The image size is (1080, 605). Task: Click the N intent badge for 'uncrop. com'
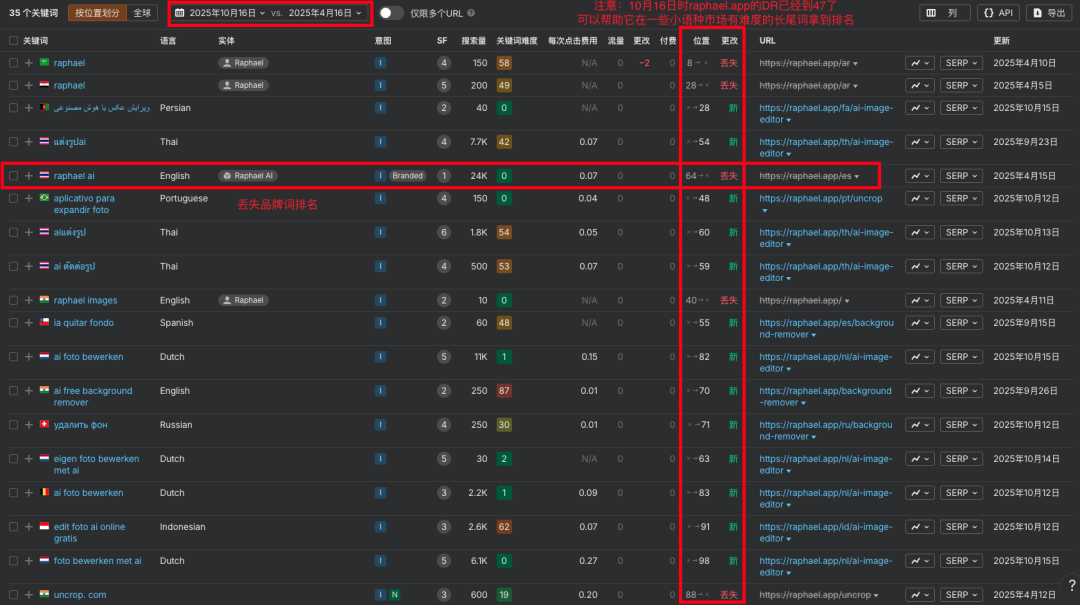pos(395,595)
